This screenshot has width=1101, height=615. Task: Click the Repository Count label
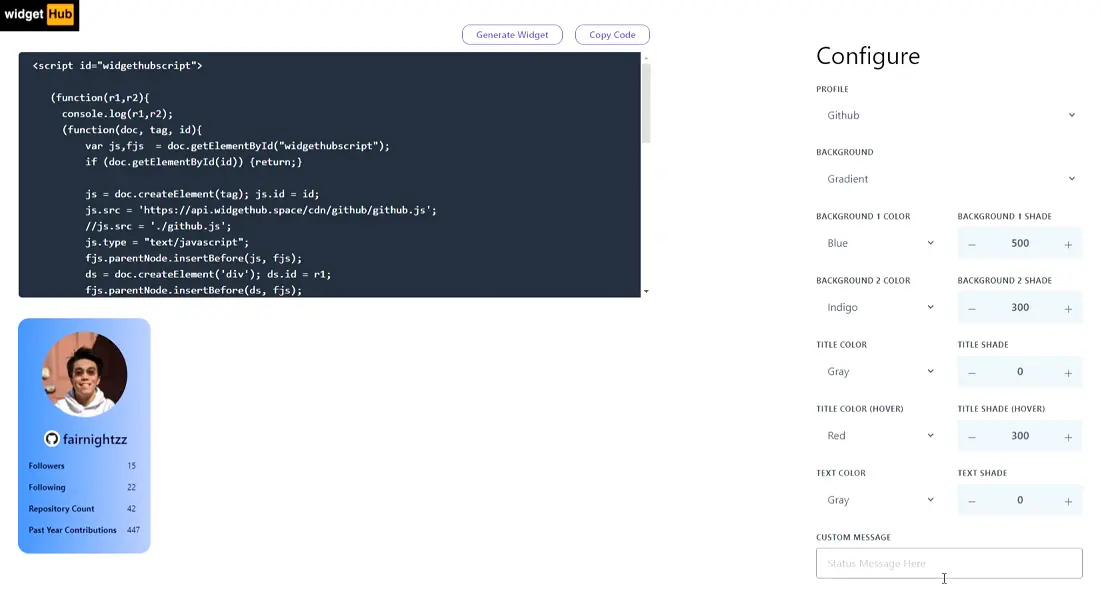pyautogui.click(x=61, y=508)
